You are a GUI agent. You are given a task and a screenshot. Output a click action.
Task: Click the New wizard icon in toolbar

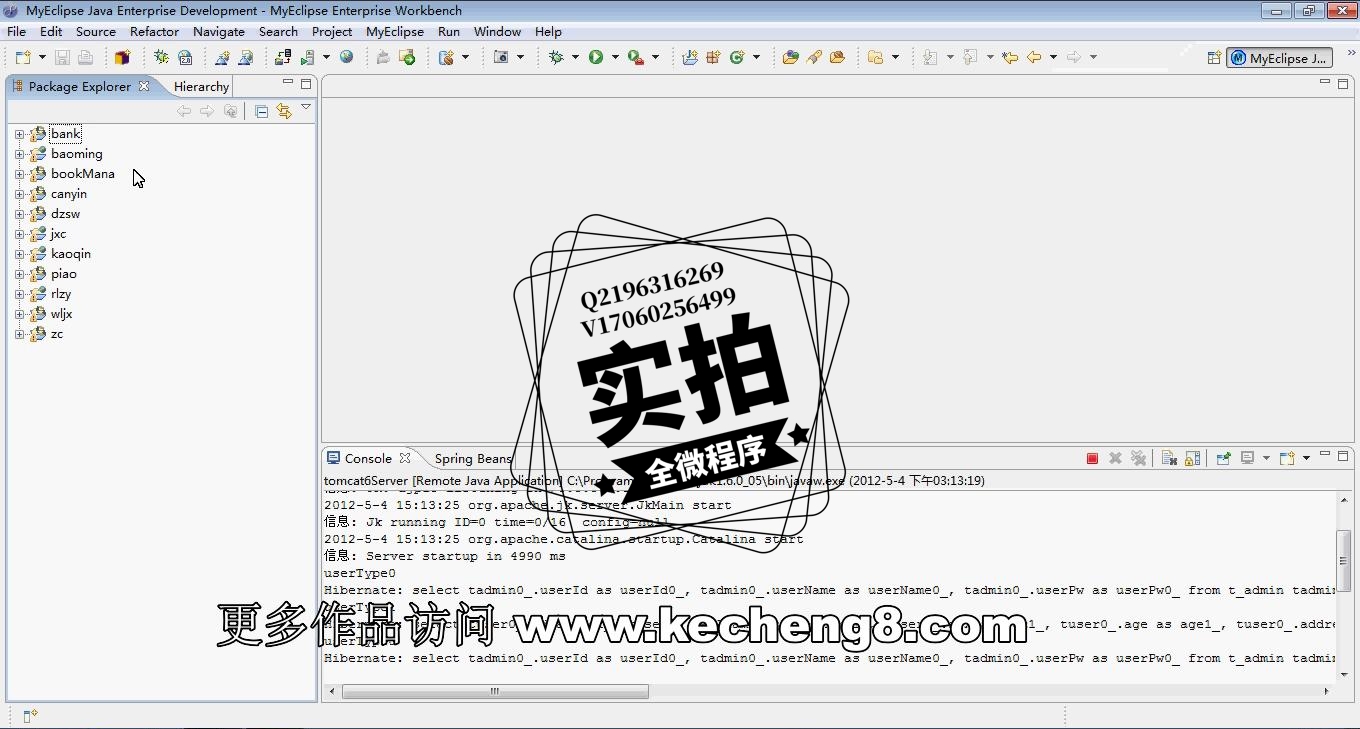[x=23, y=57]
